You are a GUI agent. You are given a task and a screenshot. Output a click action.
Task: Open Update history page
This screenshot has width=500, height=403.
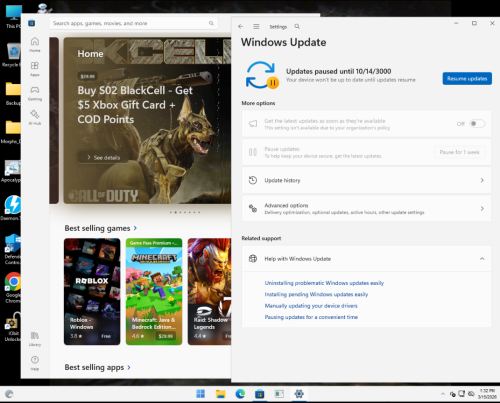pos(366,180)
